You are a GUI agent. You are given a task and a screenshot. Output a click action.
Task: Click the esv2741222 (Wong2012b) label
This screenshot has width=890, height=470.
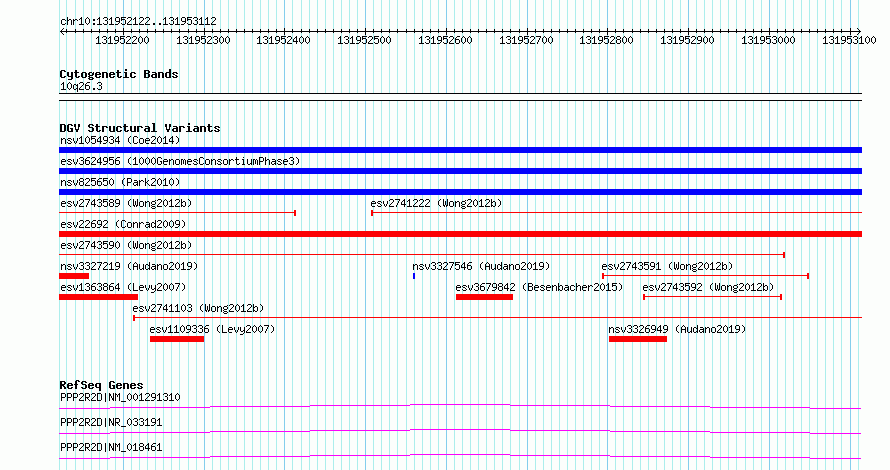(436, 203)
